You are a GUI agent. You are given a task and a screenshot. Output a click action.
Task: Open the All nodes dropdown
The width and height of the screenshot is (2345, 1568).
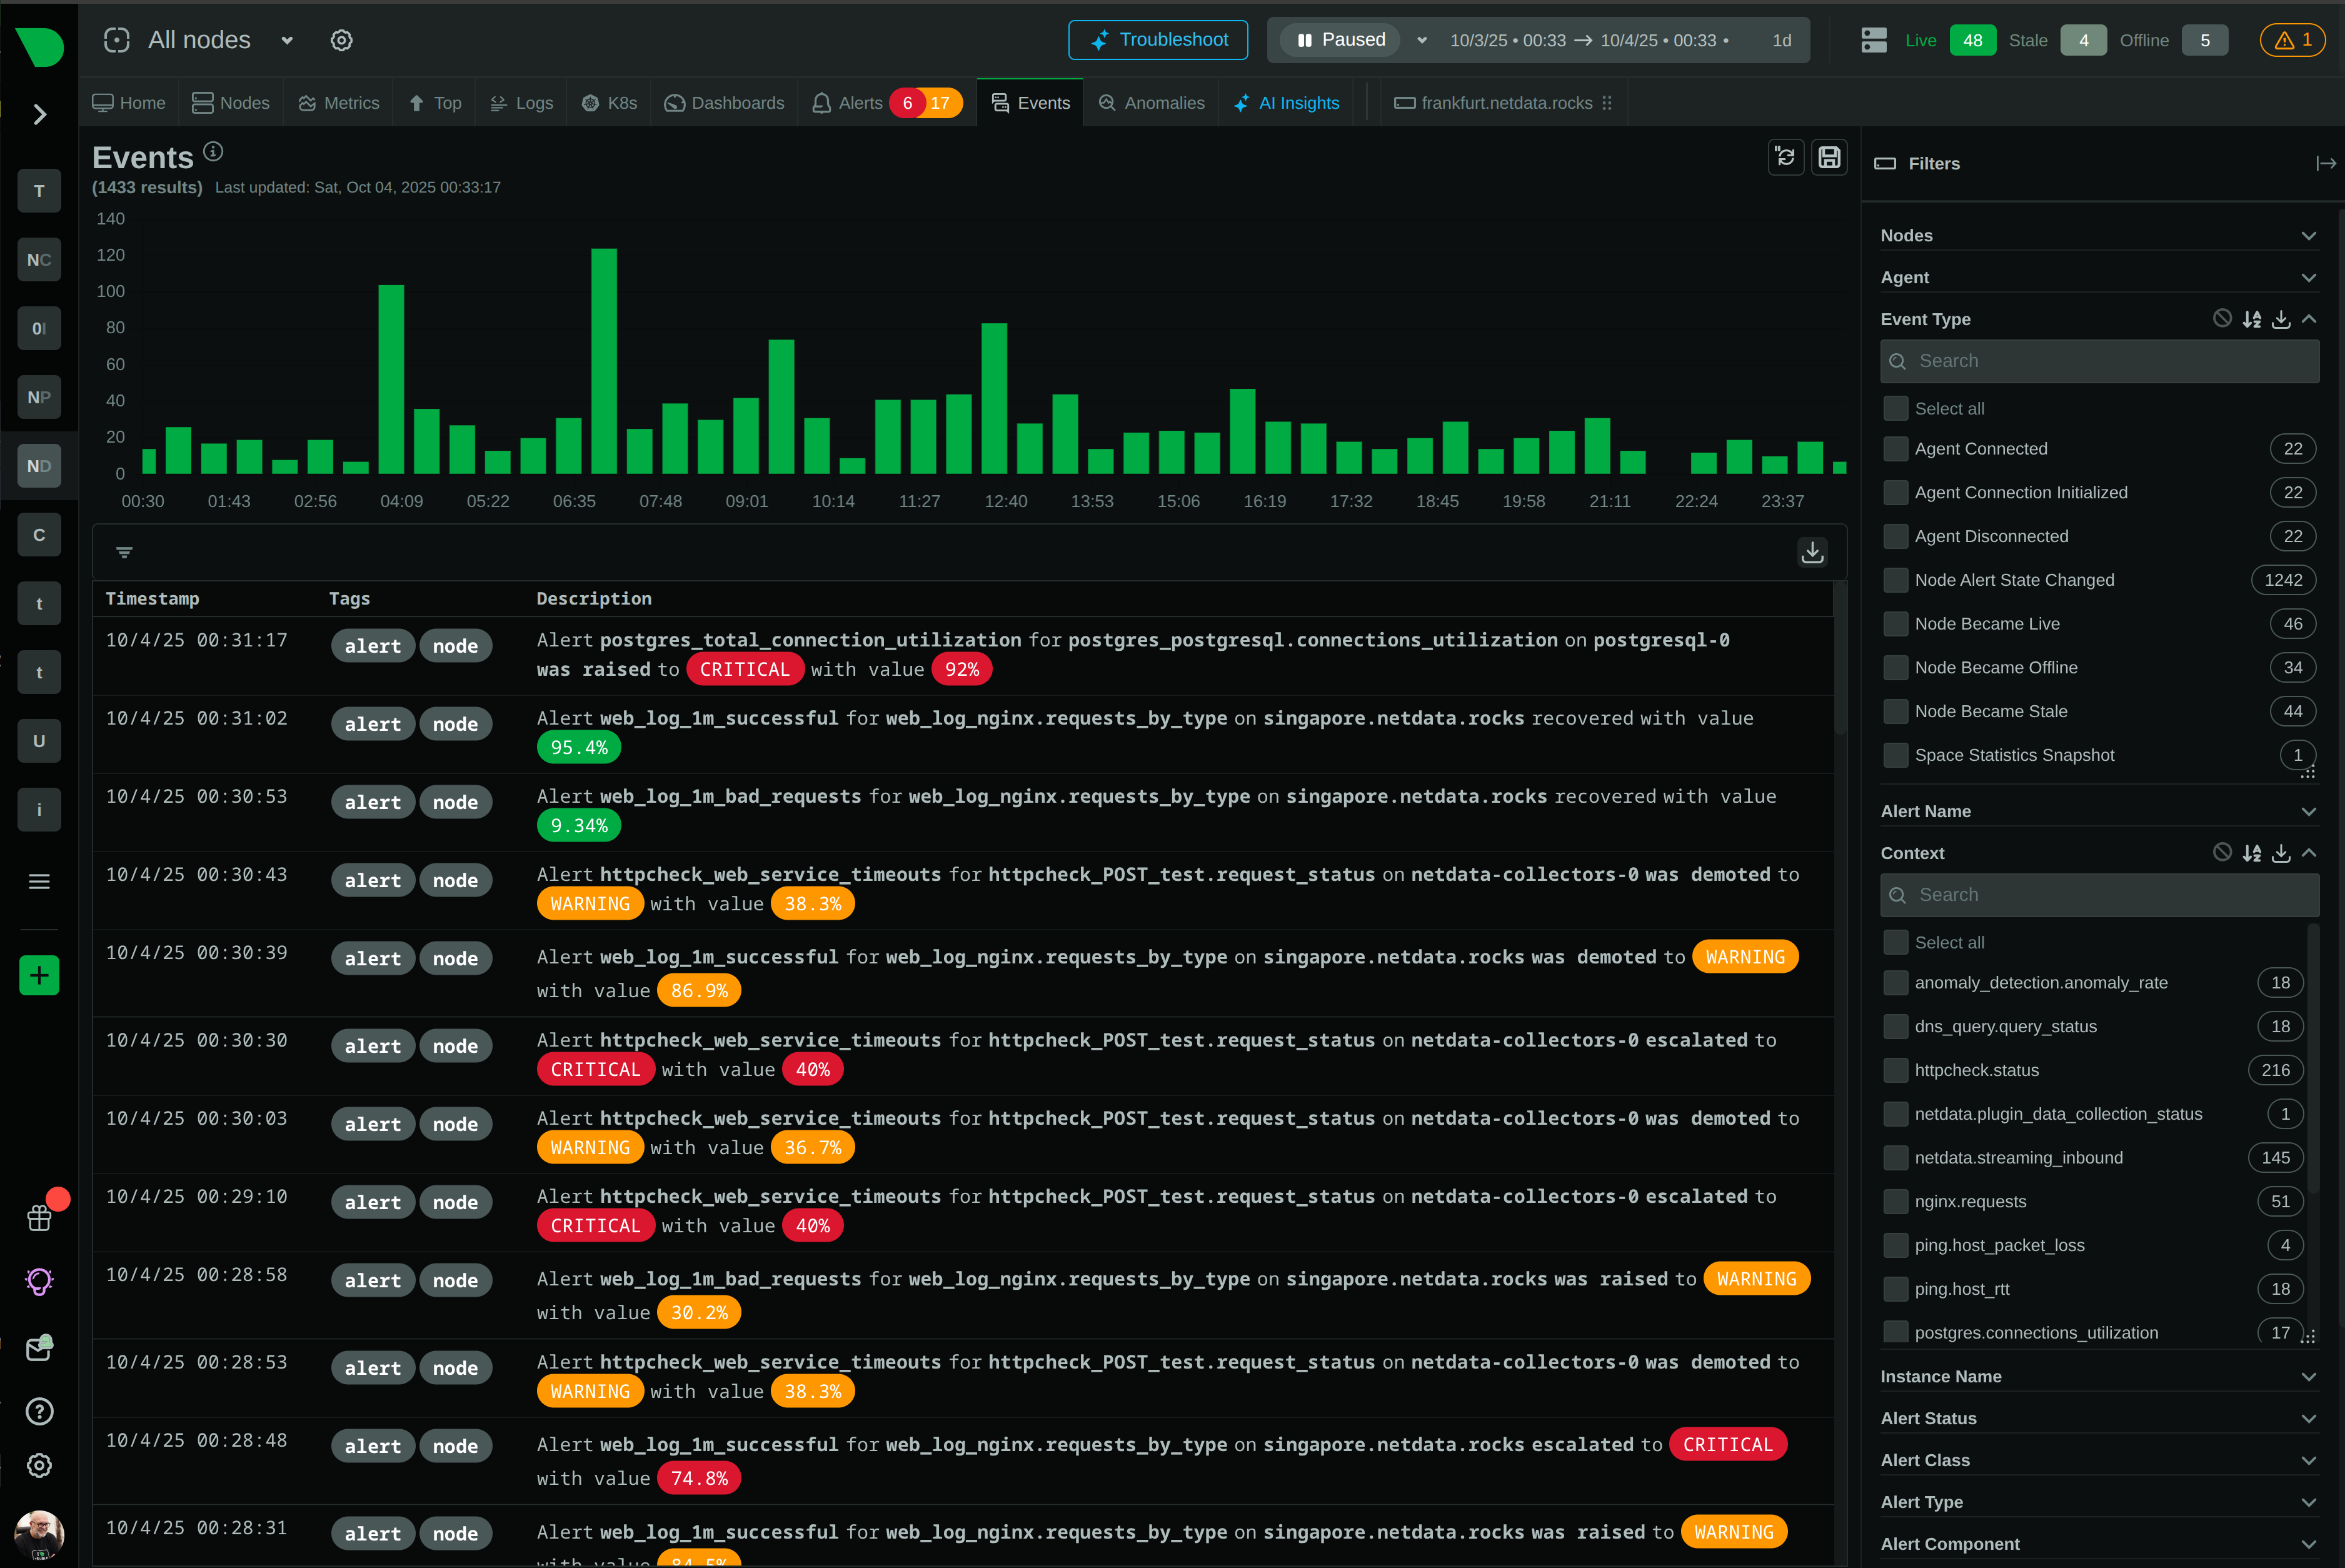tap(287, 40)
